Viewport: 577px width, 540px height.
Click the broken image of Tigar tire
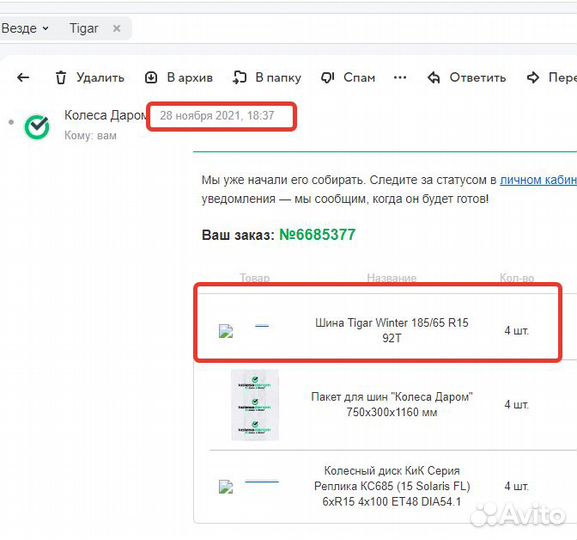pyautogui.click(x=226, y=331)
